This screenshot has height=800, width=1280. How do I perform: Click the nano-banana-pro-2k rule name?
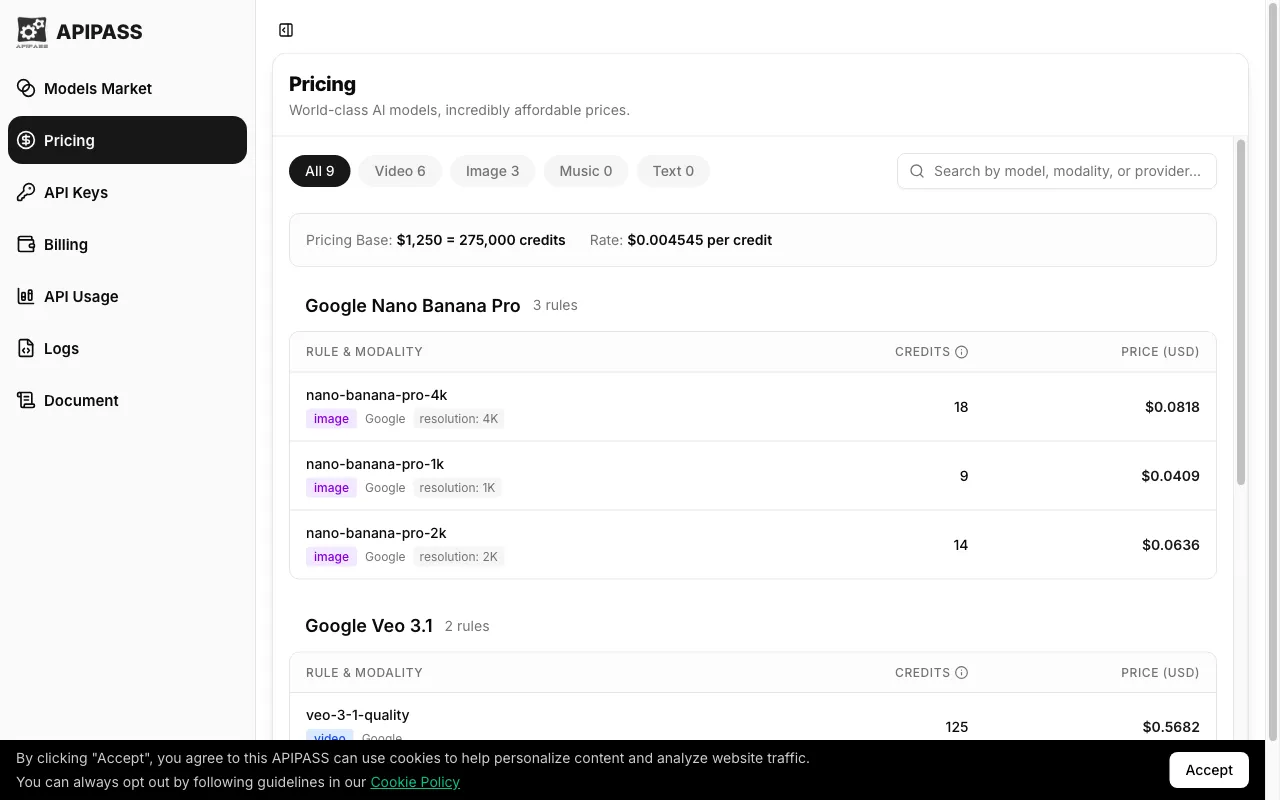376,533
